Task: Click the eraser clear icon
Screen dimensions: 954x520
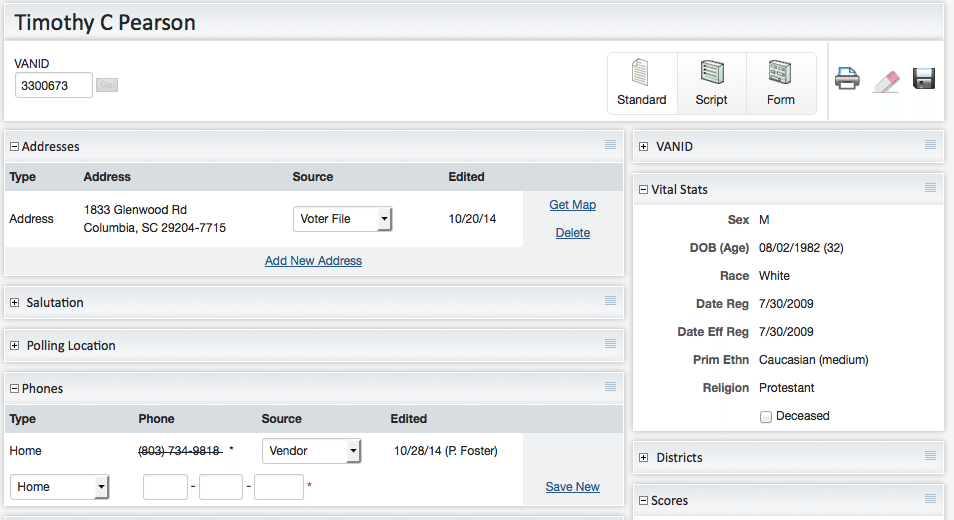Action: pos(886,80)
